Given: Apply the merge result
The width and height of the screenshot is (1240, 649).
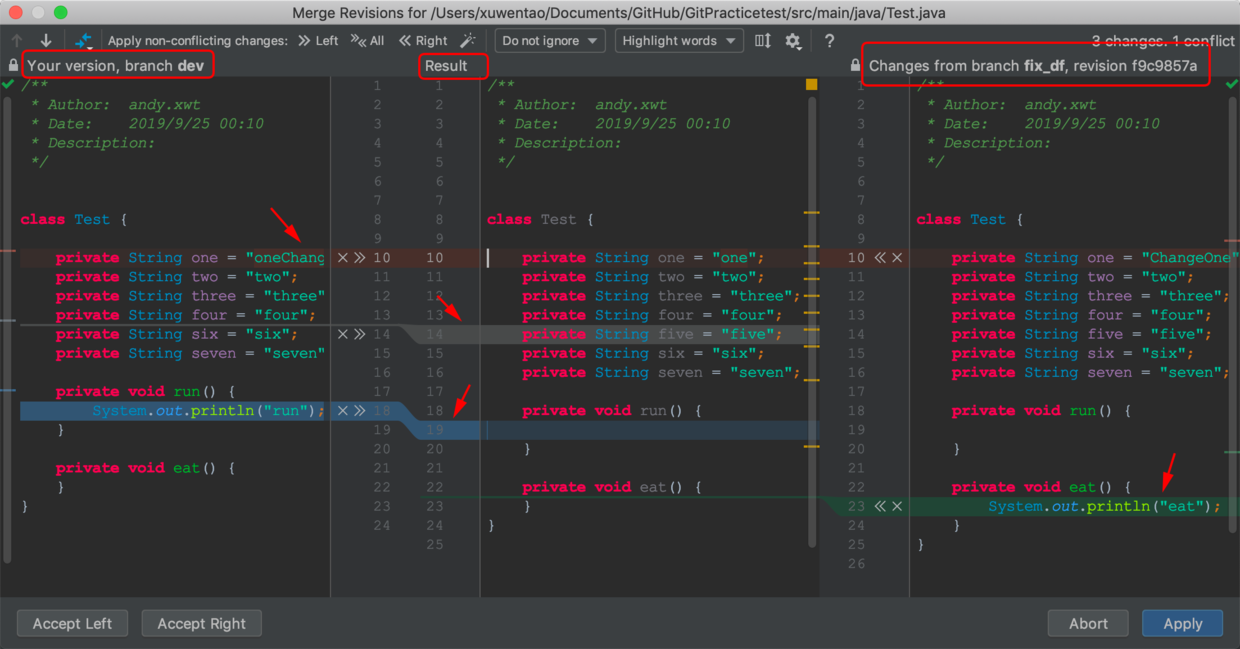Looking at the screenshot, I should point(1182,623).
